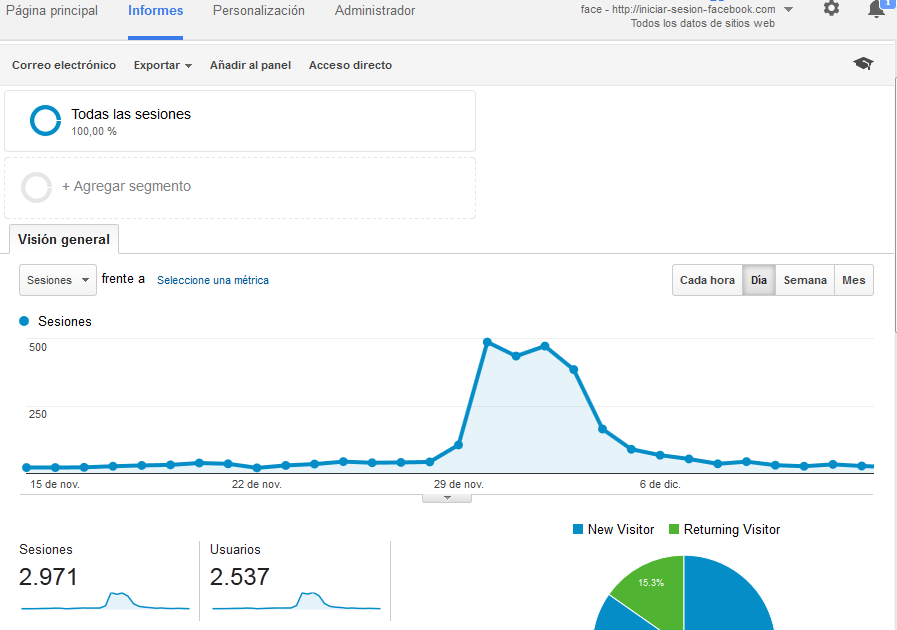Select the Informes tab
Viewport: 897px width, 630px height.
coord(156,11)
